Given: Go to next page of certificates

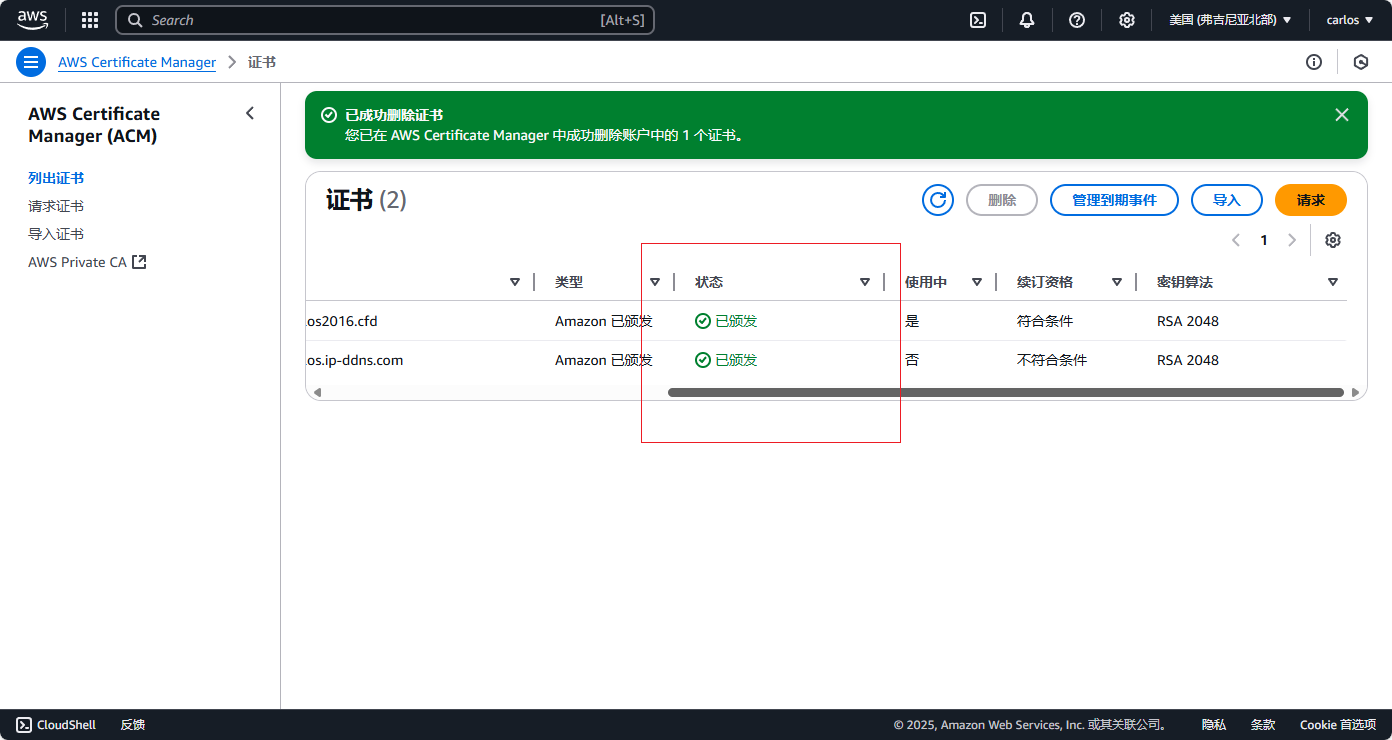Looking at the screenshot, I should pyautogui.click(x=1292, y=240).
